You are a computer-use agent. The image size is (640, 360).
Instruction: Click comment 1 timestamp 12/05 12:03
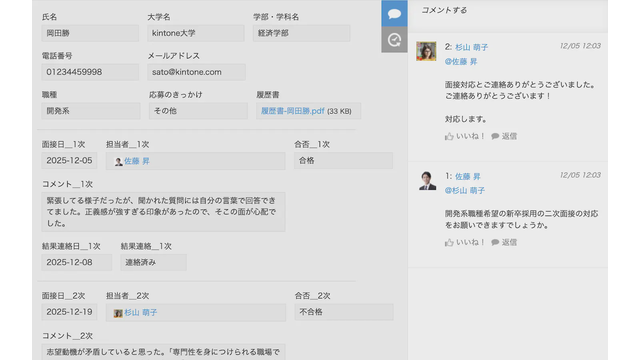580,175
